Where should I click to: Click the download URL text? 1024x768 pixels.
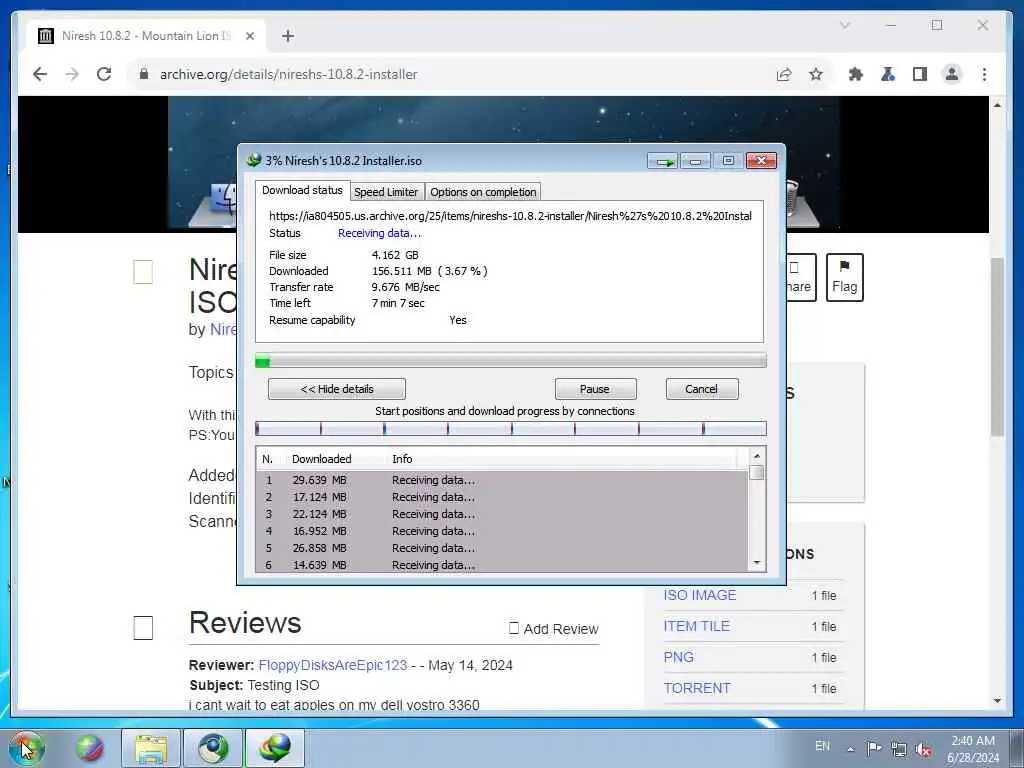pos(510,216)
